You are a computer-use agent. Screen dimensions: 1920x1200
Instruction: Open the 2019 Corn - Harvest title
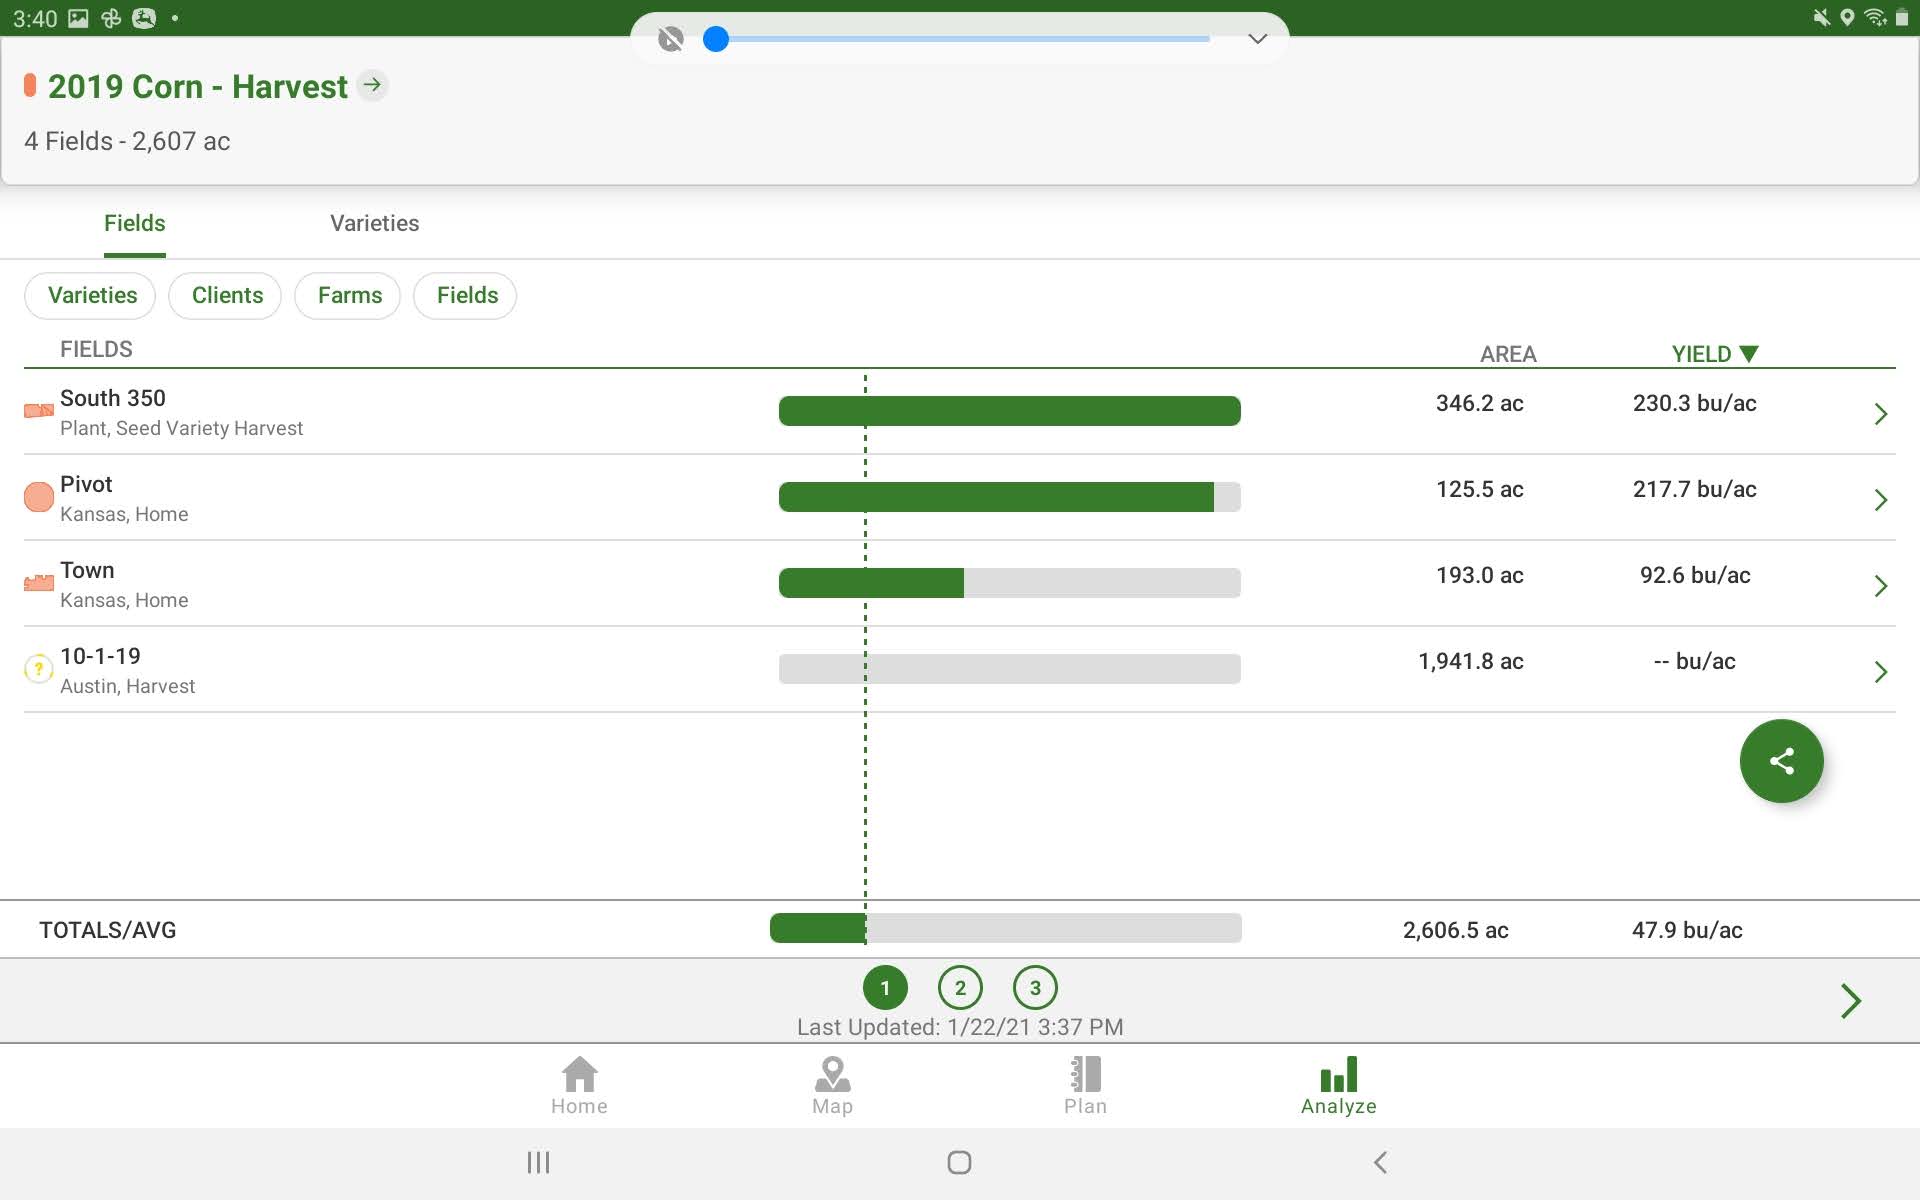[x=198, y=87]
